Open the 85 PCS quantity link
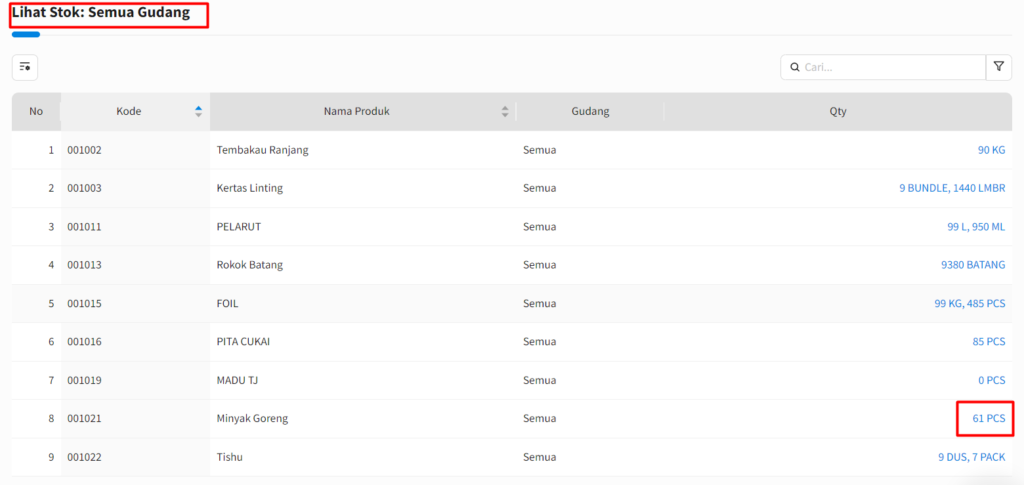 coord(989,342)
